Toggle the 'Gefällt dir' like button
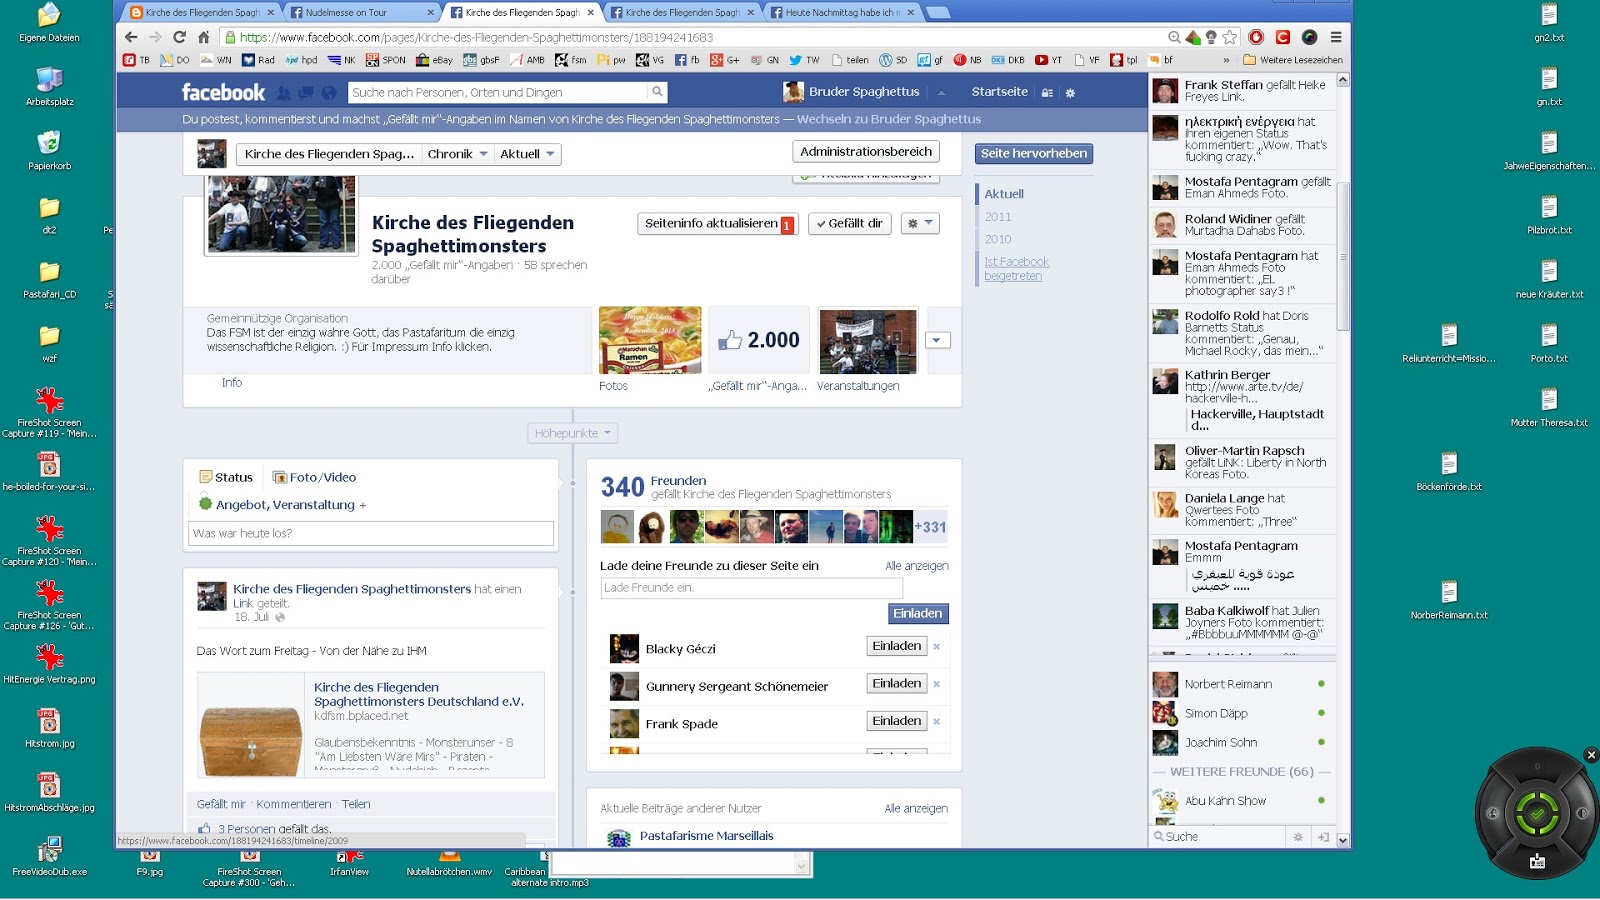The image size is (1600, 900). pyautogui.click(x=849, y=224)
